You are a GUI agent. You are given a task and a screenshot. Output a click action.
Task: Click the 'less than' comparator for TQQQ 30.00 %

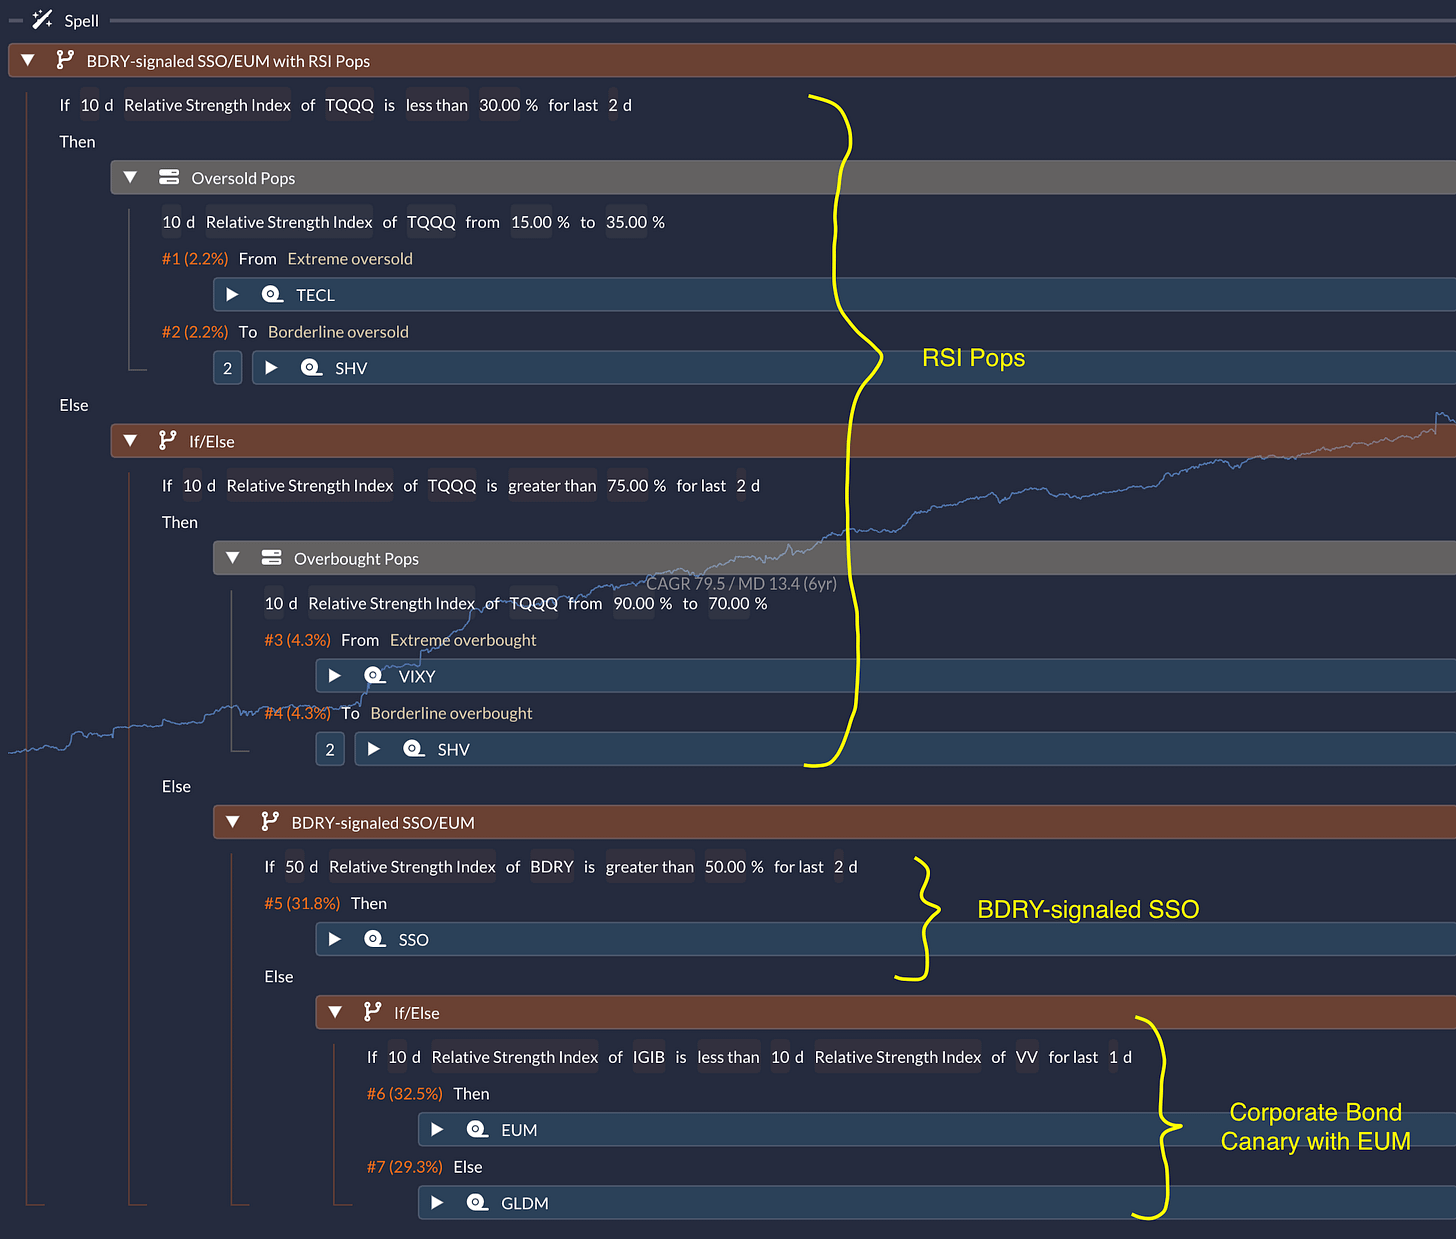[437, 105]
